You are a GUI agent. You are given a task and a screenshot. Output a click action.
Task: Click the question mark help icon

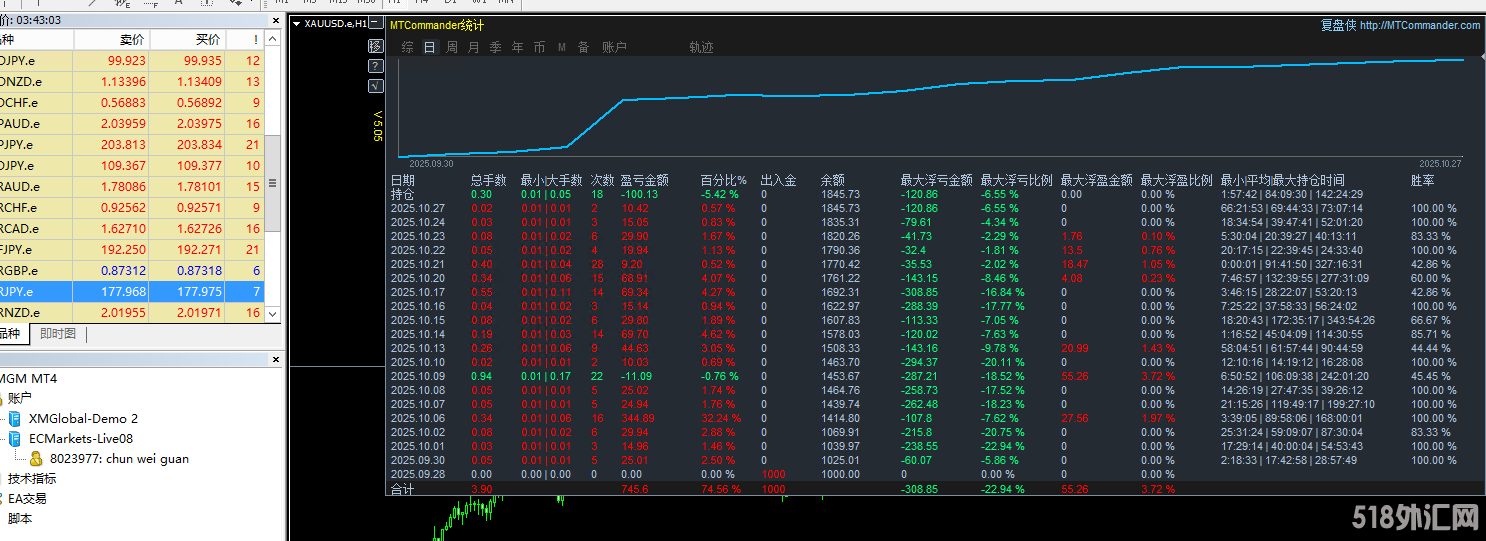pos(376,66)
